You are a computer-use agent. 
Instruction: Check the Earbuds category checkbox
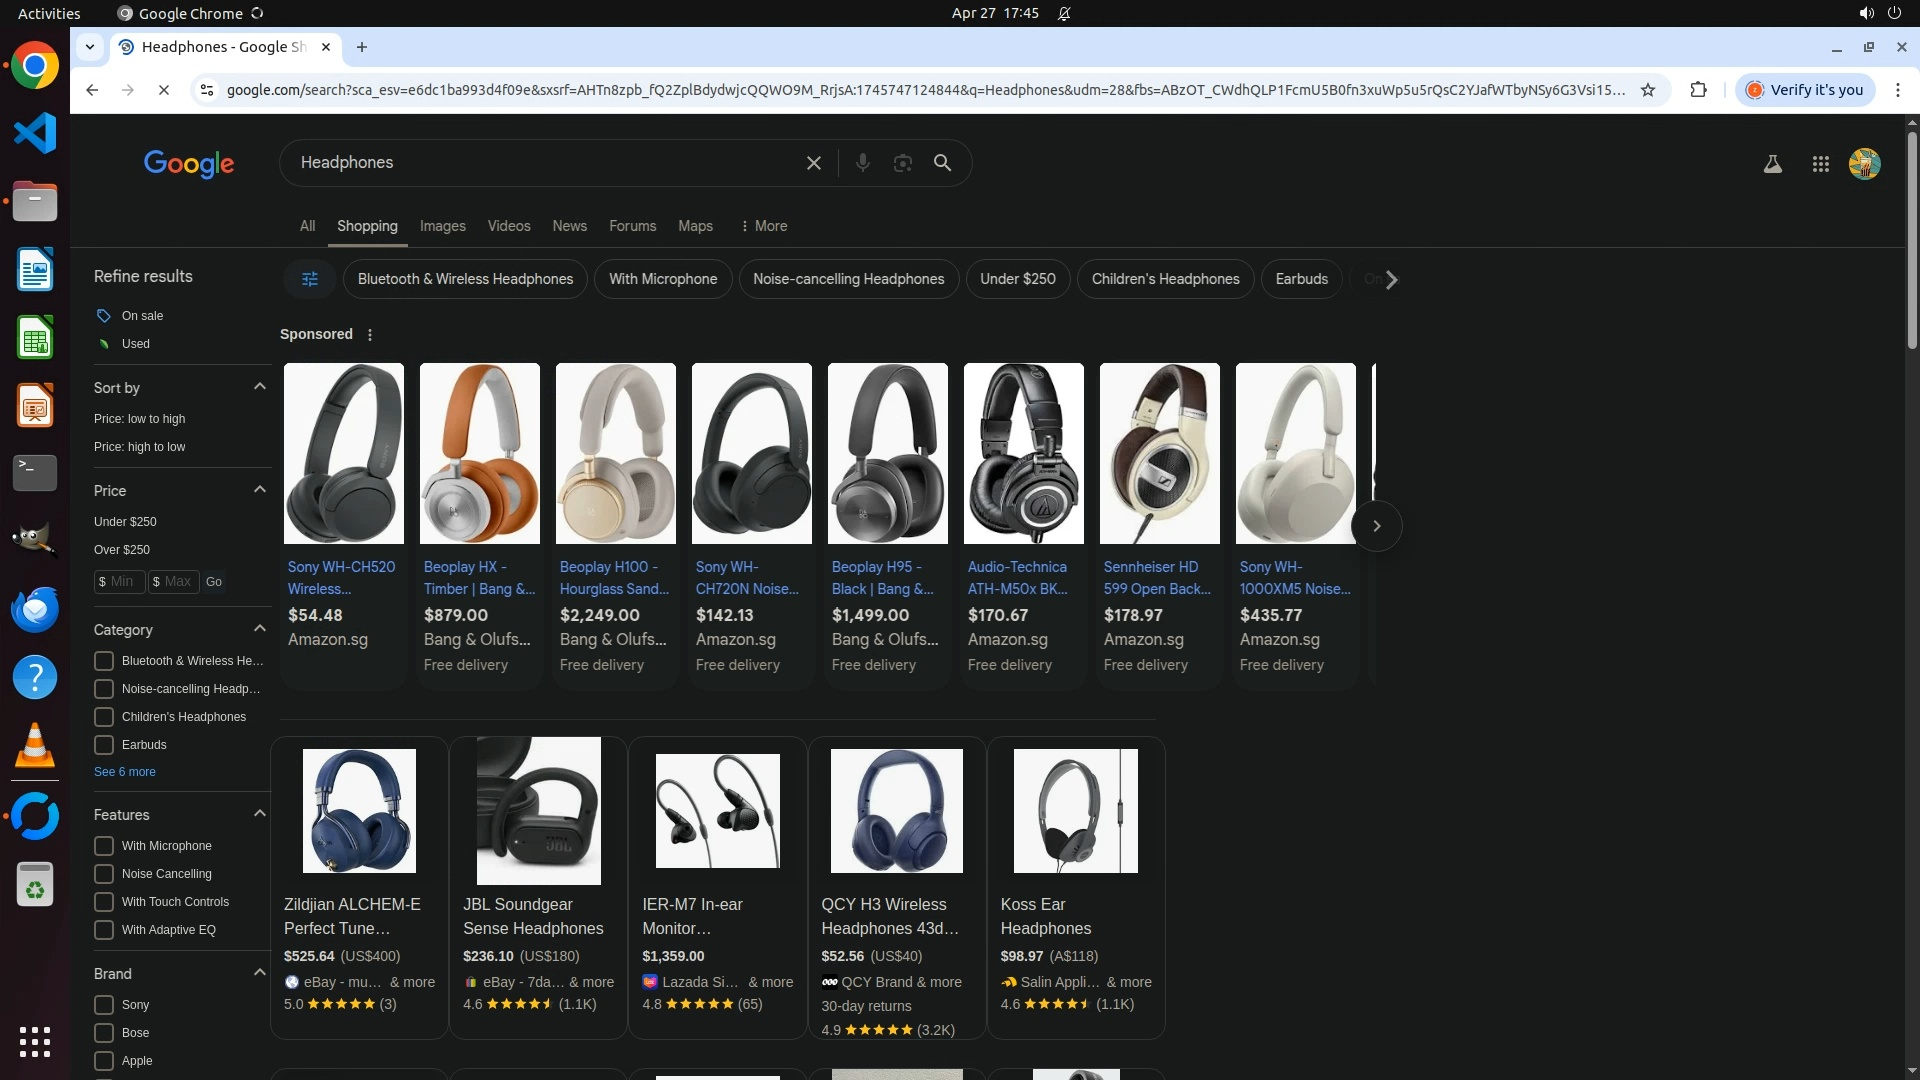click(x=104, y=745)
